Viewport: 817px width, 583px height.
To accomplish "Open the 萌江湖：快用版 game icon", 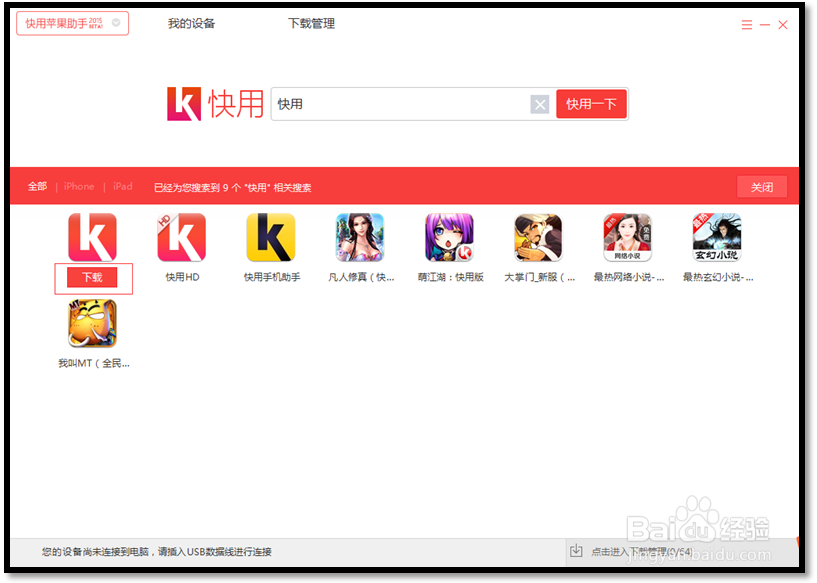I will (x=449, y=237).
